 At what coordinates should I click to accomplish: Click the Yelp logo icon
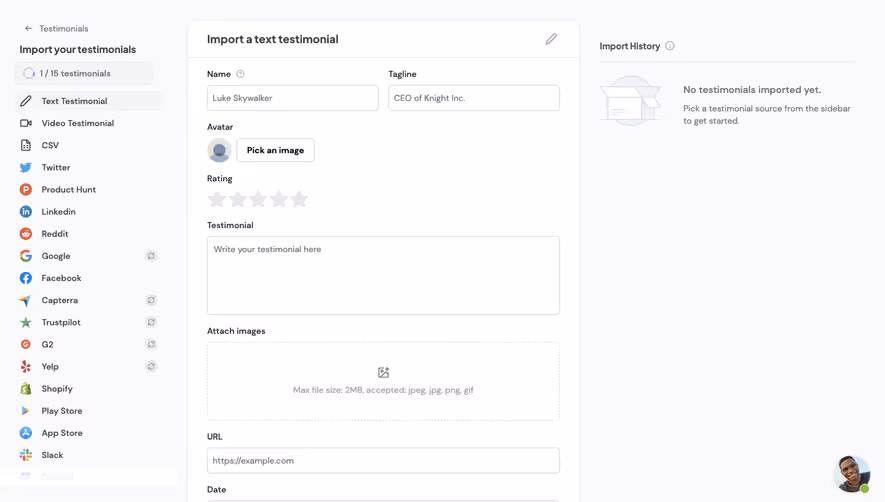26,366
